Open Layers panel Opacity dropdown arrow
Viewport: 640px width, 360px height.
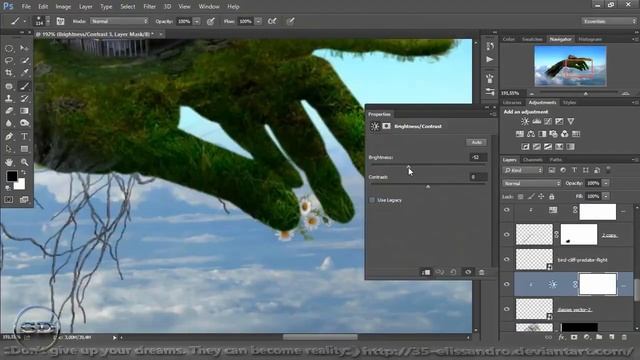coord(606,183)
